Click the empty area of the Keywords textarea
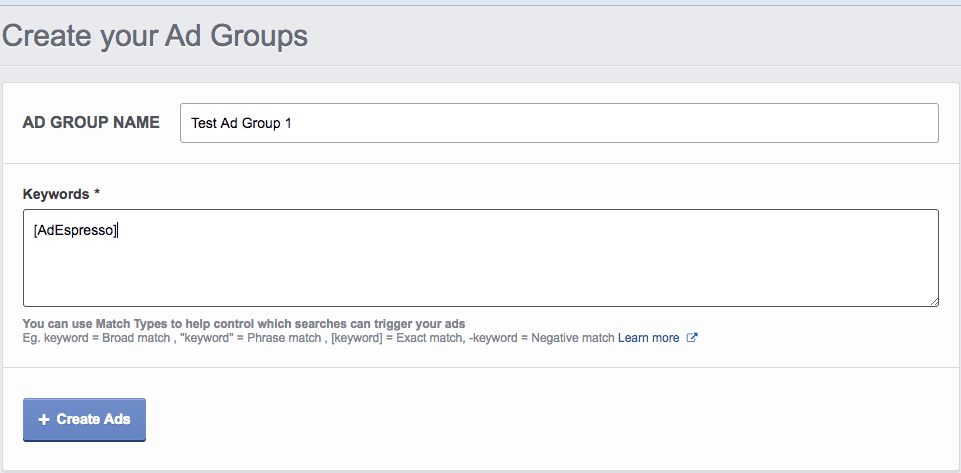The width and height of the screenshot is (961, 473). (480, 270)
